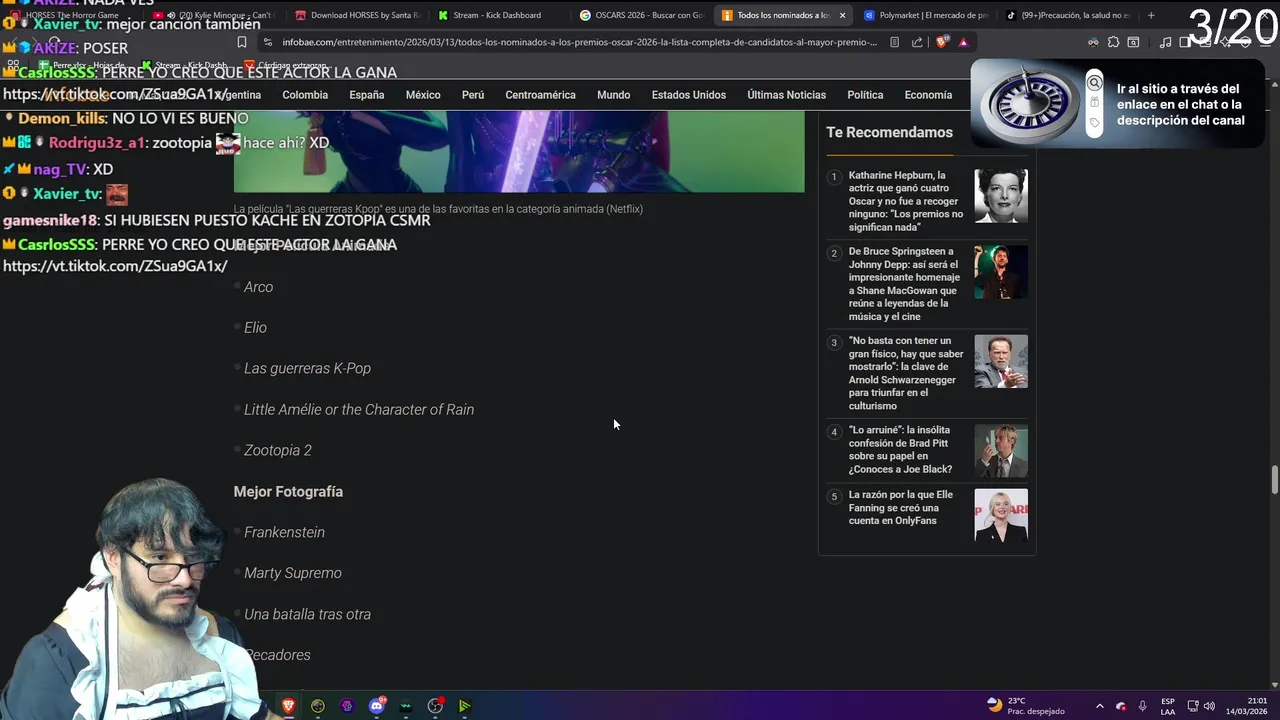Switch to OSCARS 2026 Google search tab
The width and height of the screenshot is (1280, 720).
coord(641,15)
